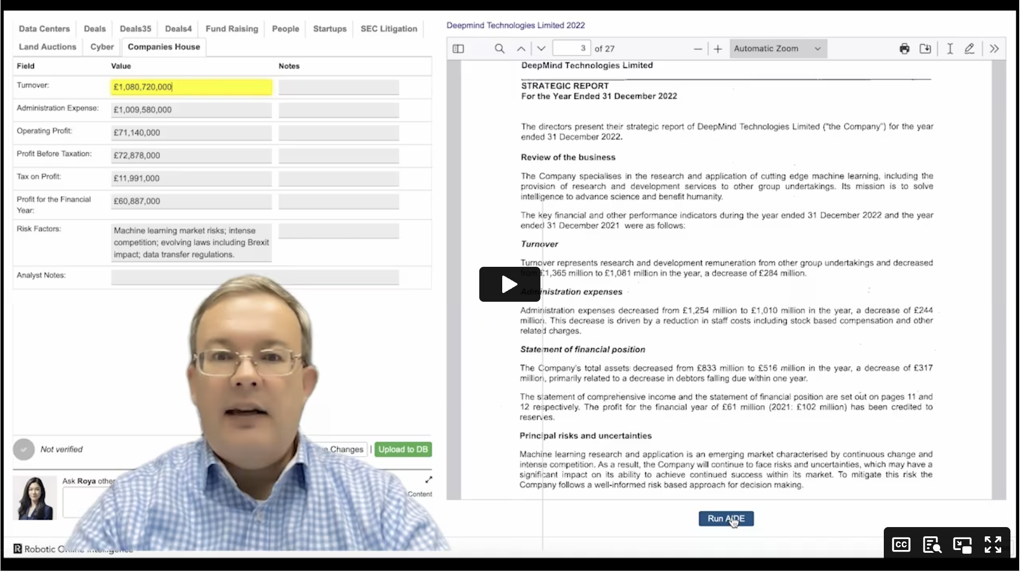Viewport: 1023px width, 574px height.
Task: Click the Profit Before Taxation value field
Action: (192, 156)
